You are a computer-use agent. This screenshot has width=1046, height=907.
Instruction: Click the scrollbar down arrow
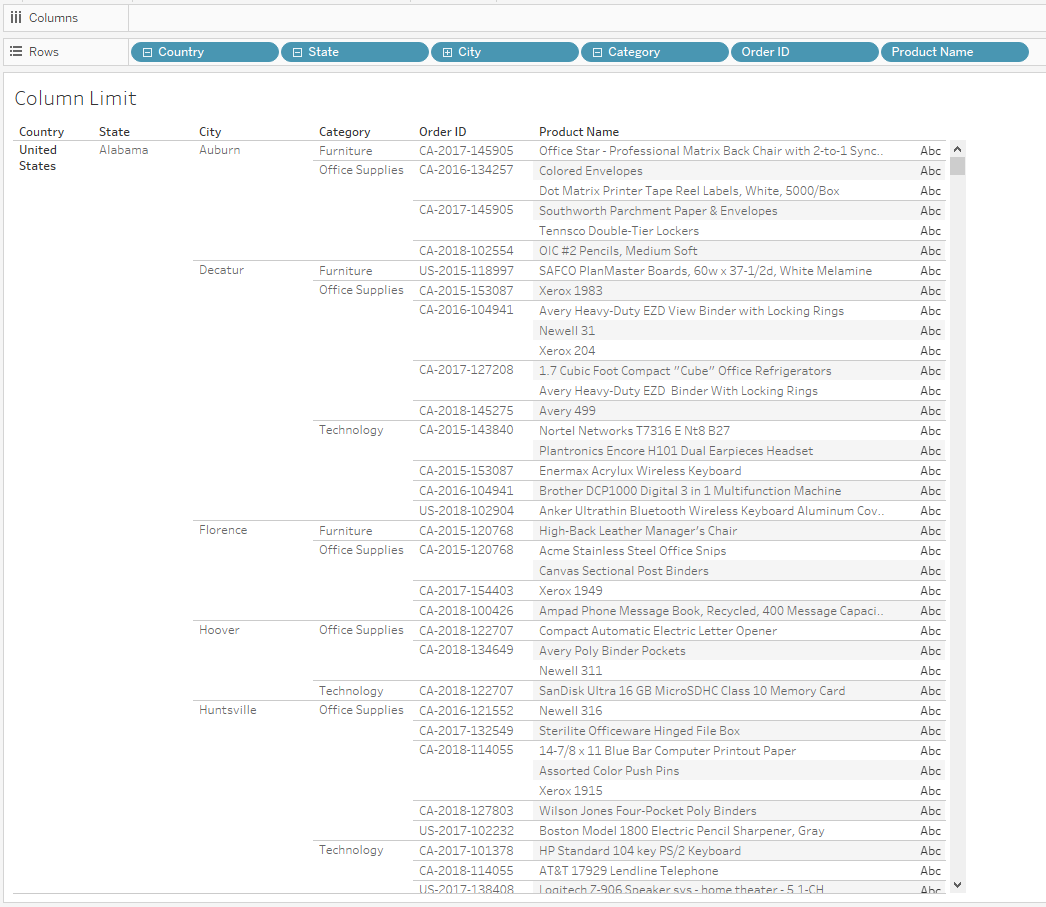click(957, 885)
